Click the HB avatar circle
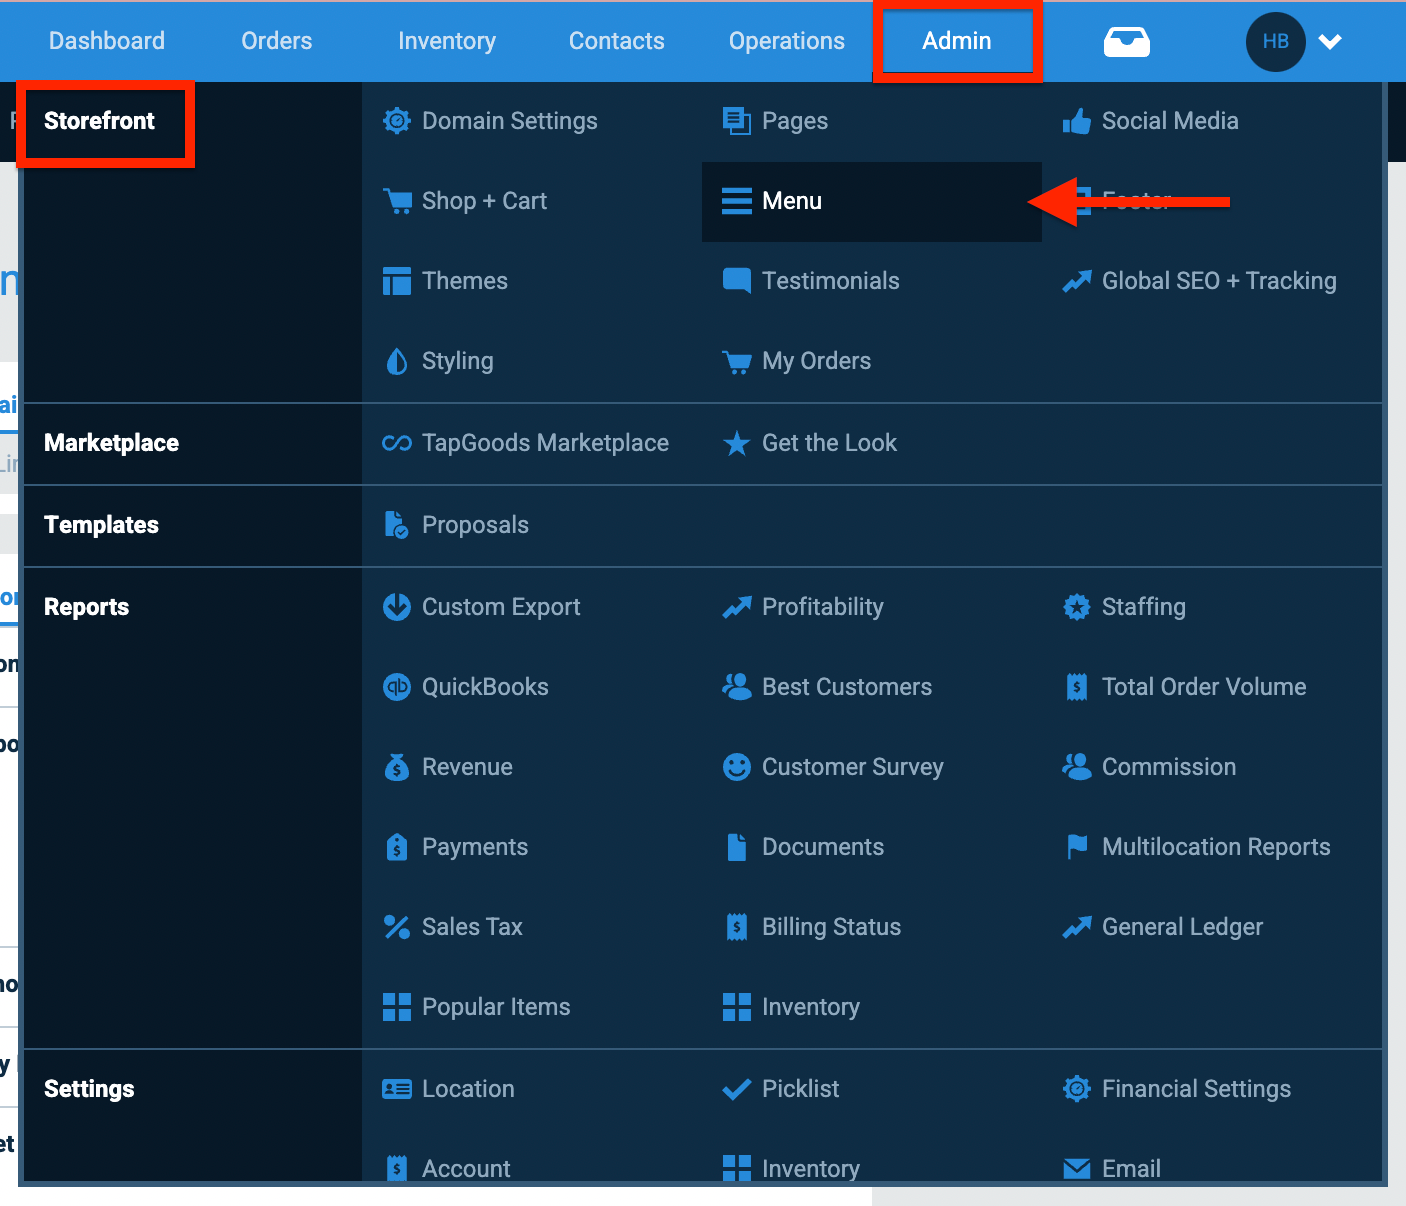The height and width of the screenshot is (1206, 1406). [x=1275, y=41]
